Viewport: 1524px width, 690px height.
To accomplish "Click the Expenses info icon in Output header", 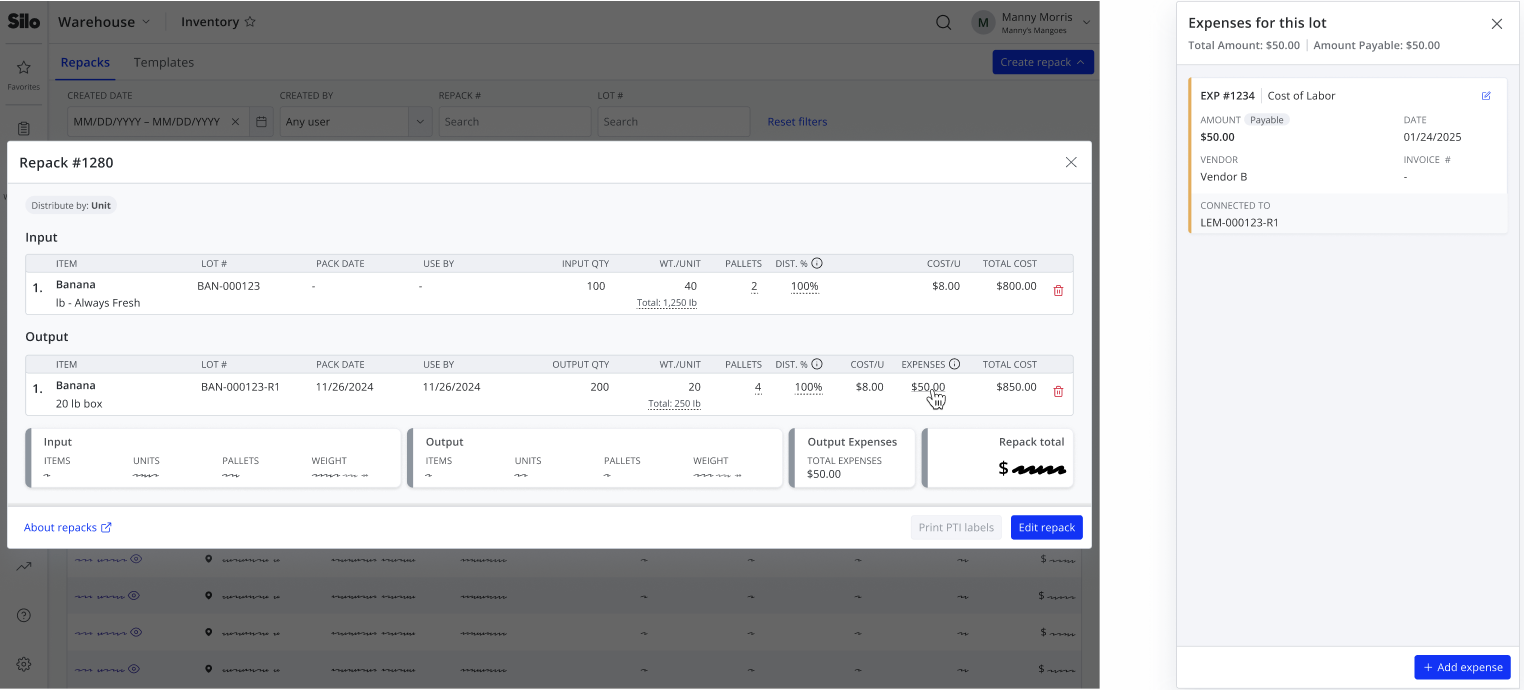I will [954, 364].
